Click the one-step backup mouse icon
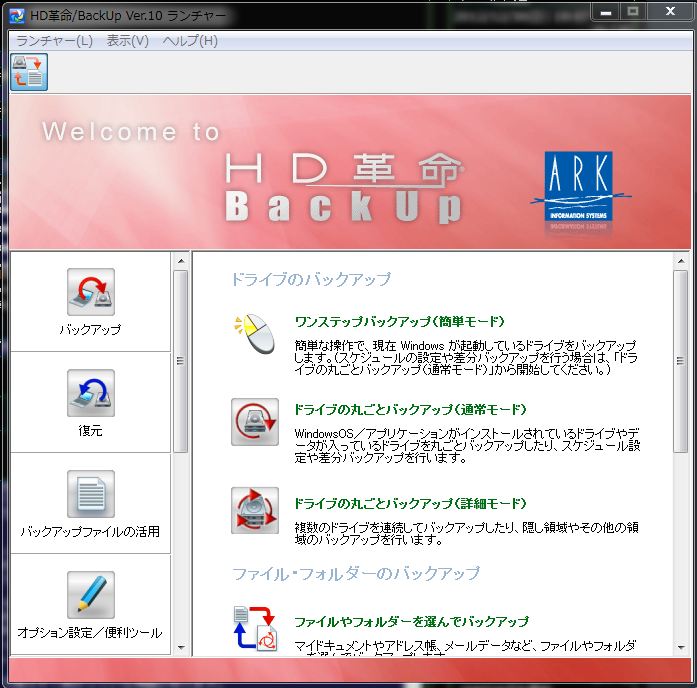 point(255,333)
